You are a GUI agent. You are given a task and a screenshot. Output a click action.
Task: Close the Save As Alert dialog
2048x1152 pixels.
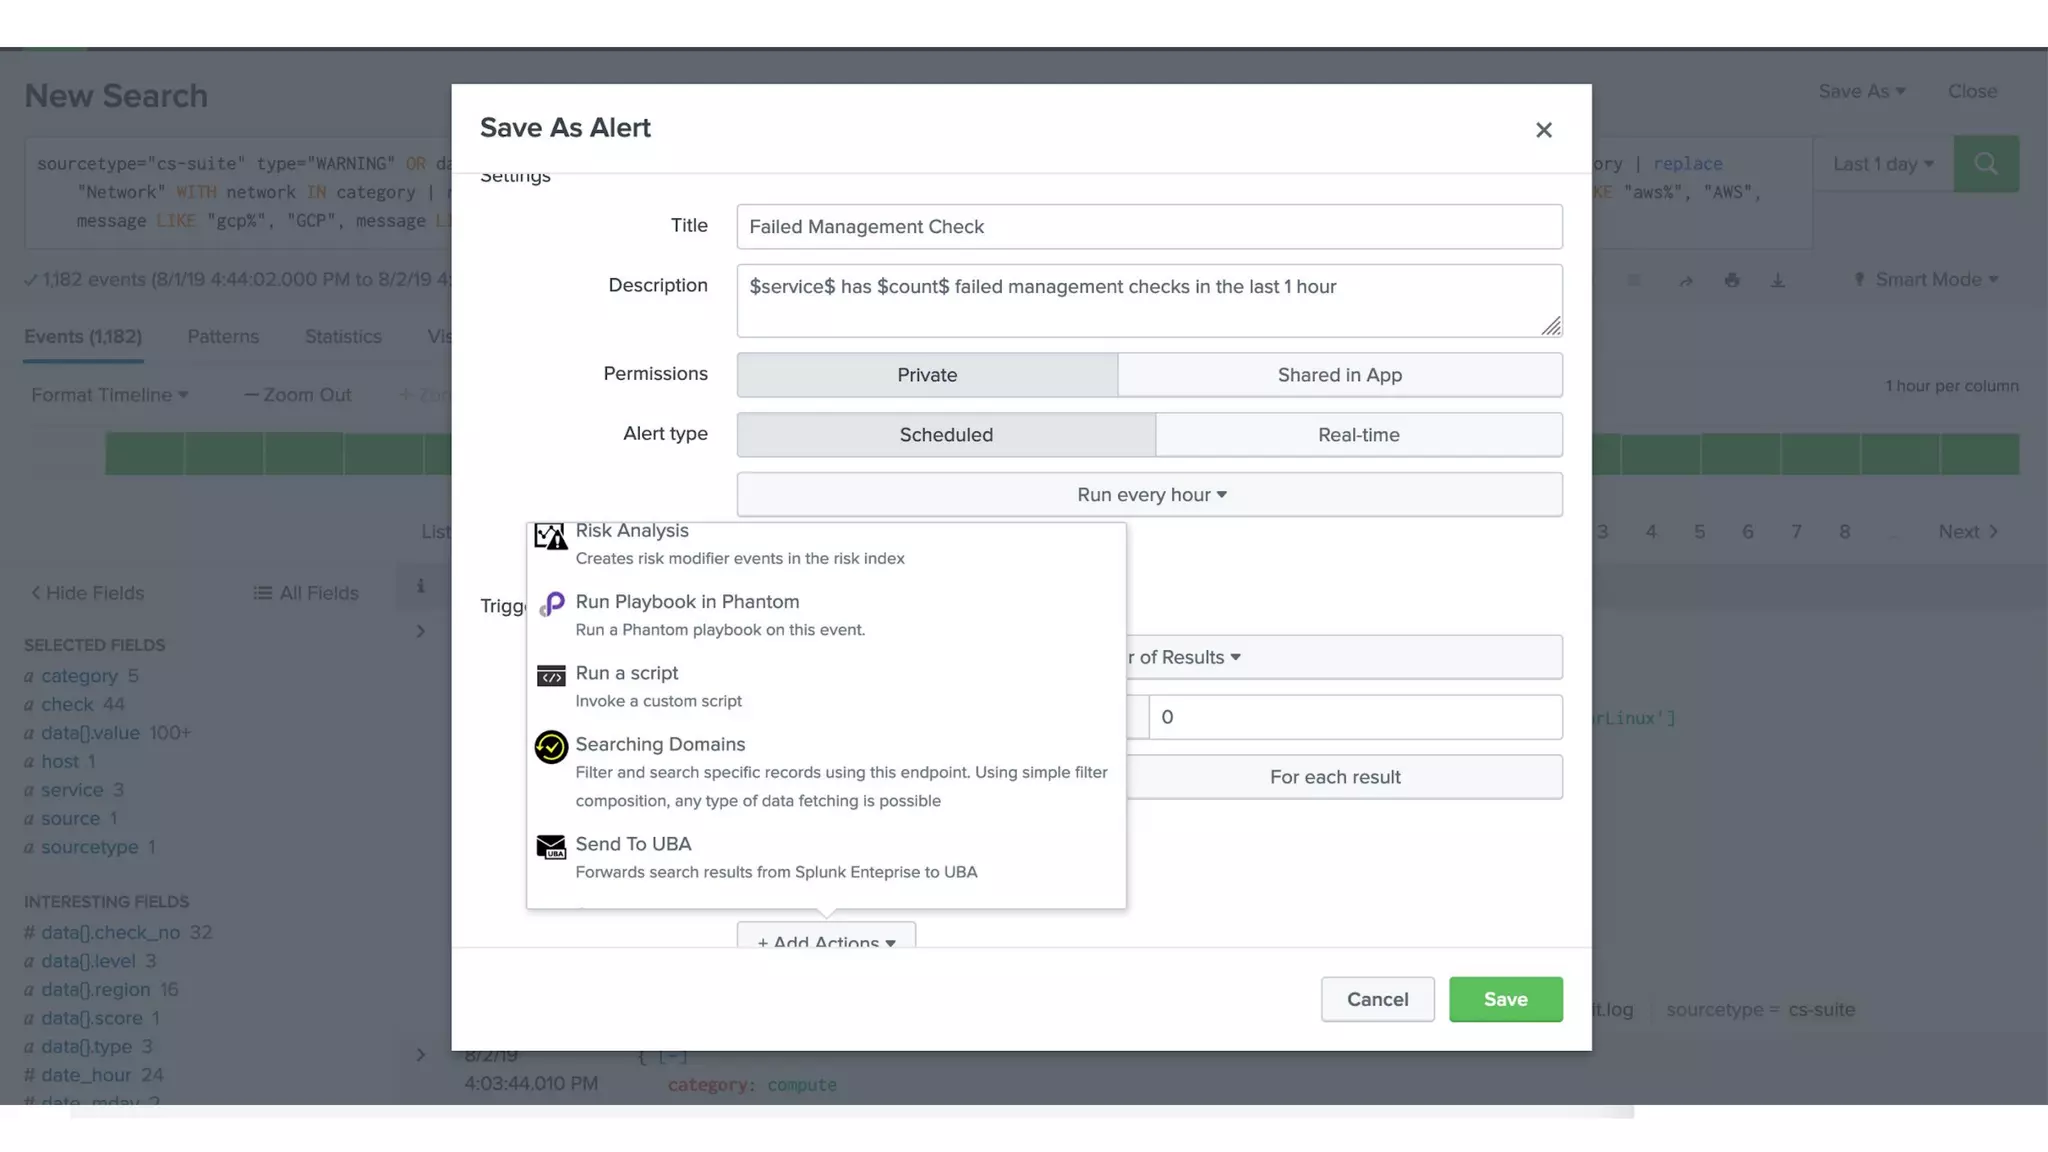coord(1543,130)
